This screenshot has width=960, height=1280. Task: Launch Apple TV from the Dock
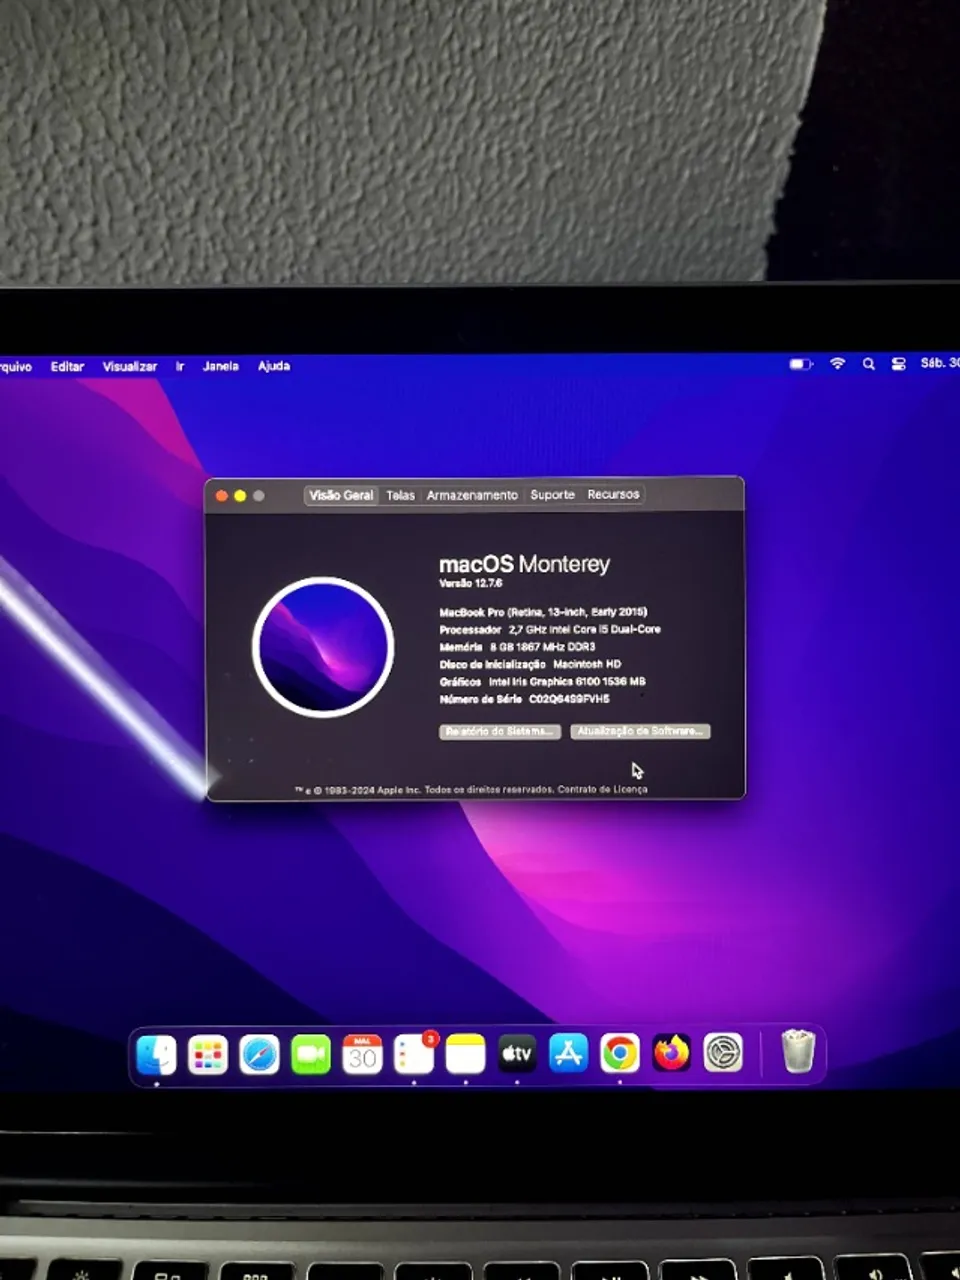[x=517, y=1054]
